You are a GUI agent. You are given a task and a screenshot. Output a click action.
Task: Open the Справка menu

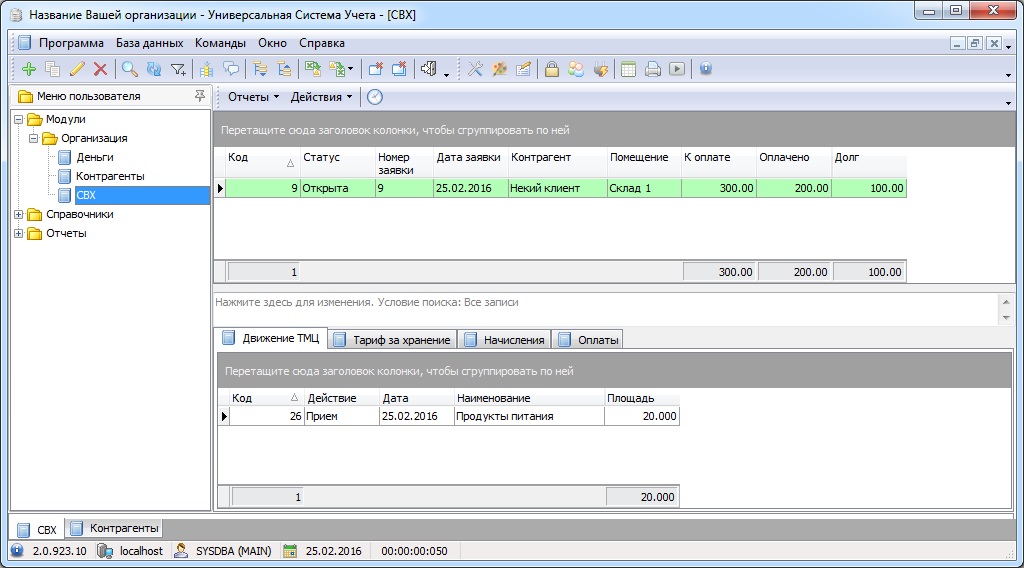(x=322, y=43)
